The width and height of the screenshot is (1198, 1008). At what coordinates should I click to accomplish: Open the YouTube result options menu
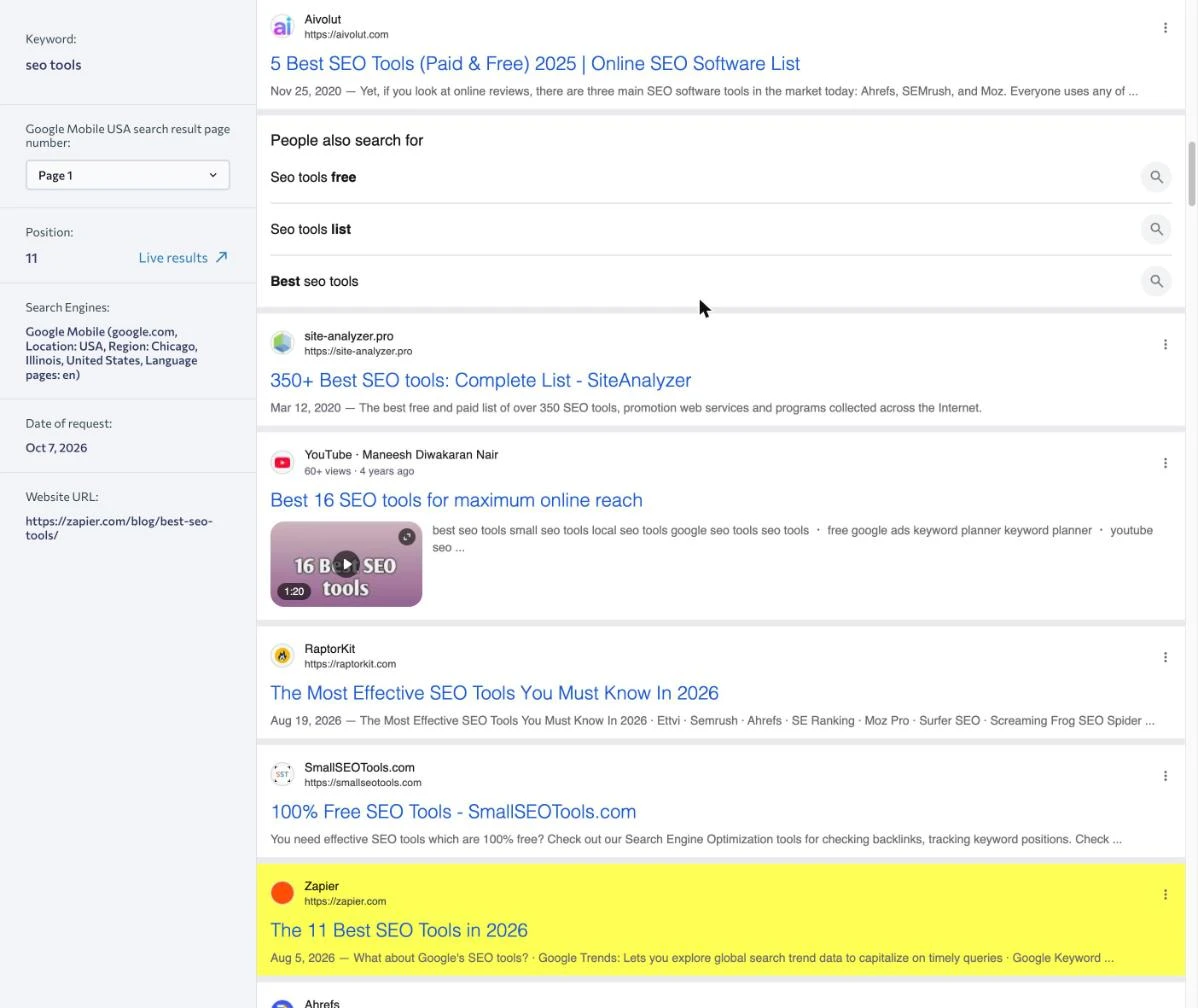point(1165,463)
